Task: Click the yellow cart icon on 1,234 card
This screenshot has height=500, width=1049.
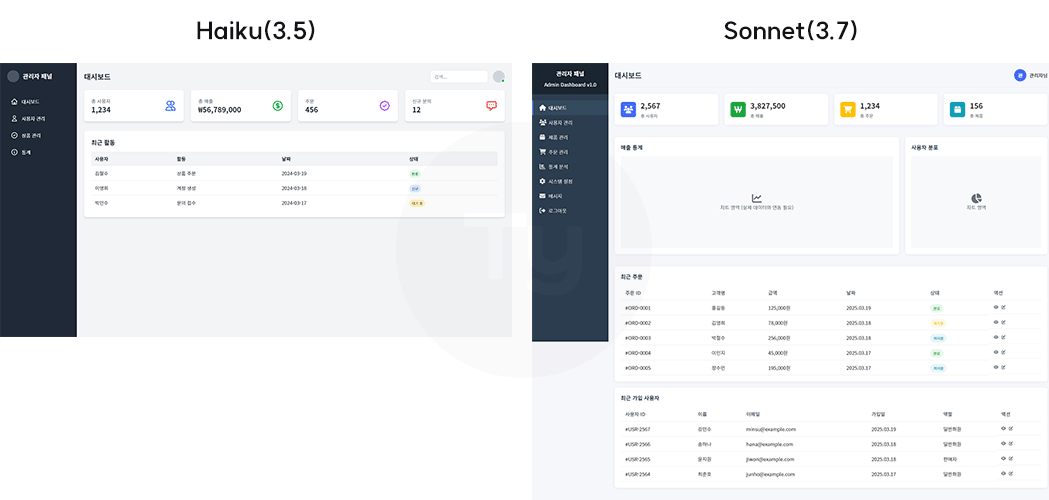Action: (848, 109)
